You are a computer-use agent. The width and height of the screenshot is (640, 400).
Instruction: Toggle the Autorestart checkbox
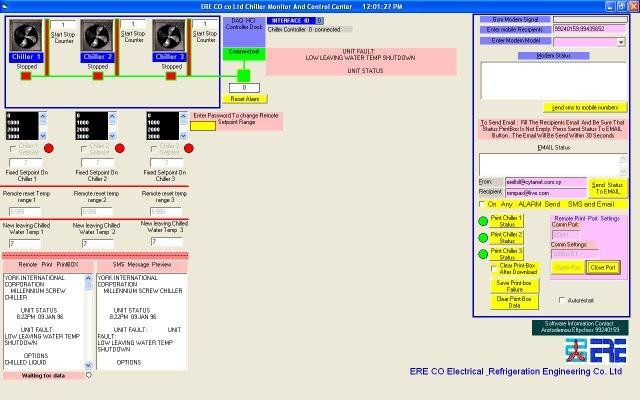(562, 300)
